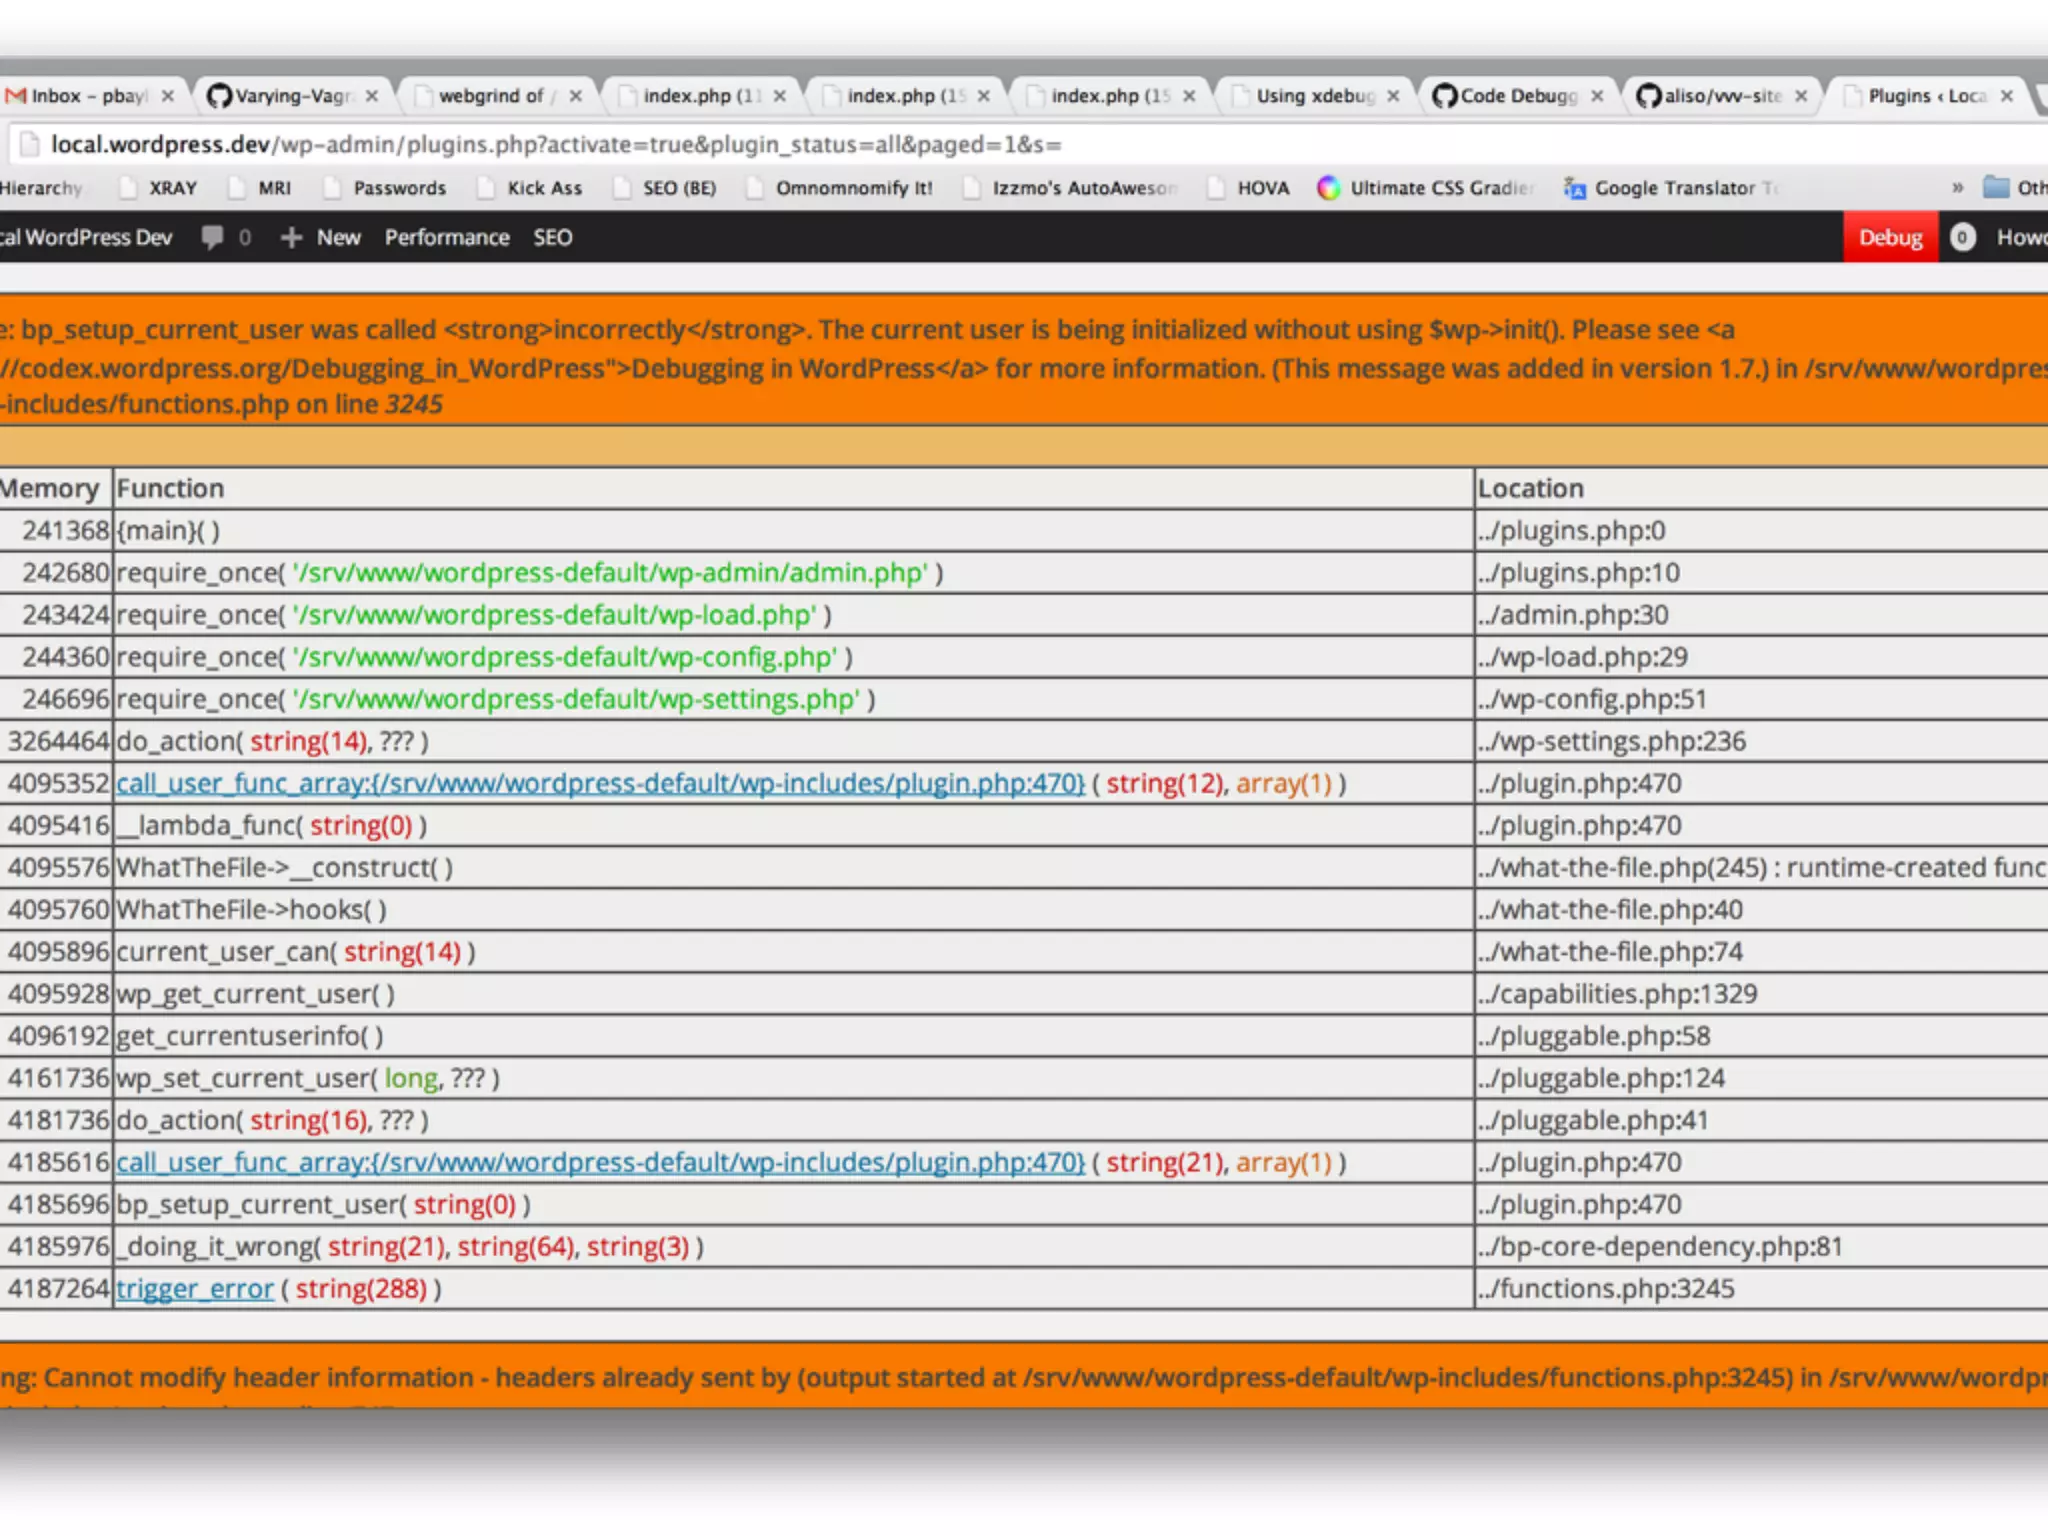Viewport: 2048px width, 1536px height.
Task: Close the aliso/vvv-site tab
Action: tap(1801, 96)
